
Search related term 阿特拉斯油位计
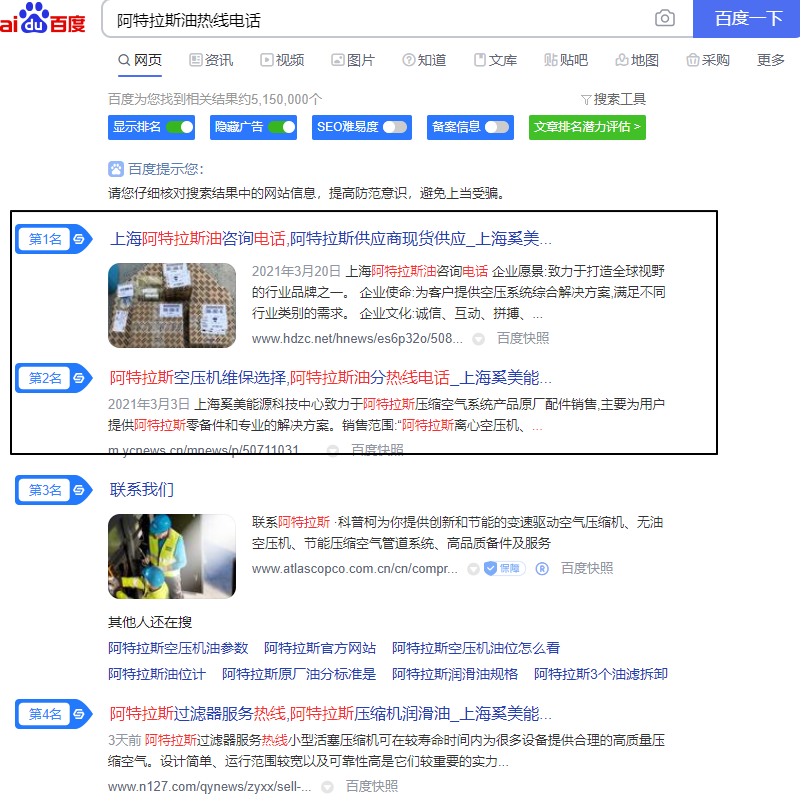(157, 674)
